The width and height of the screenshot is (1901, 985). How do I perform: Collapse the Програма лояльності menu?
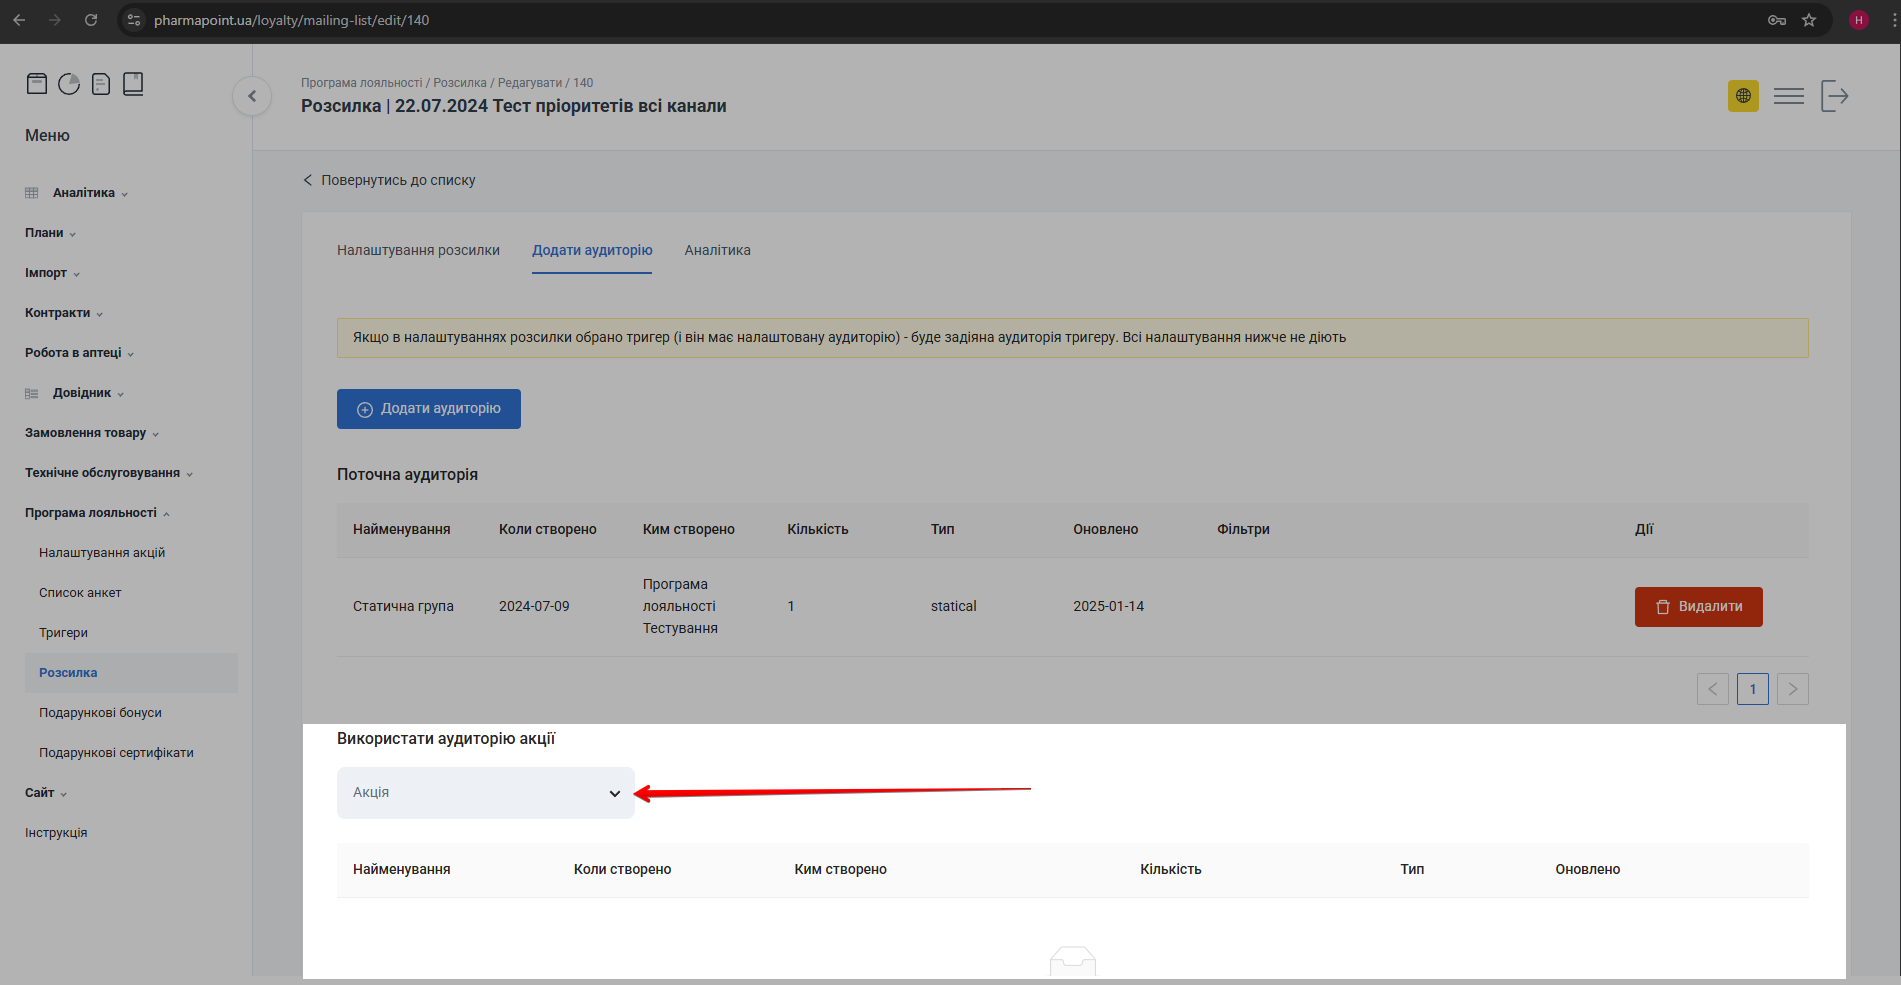tap(98, 513)
